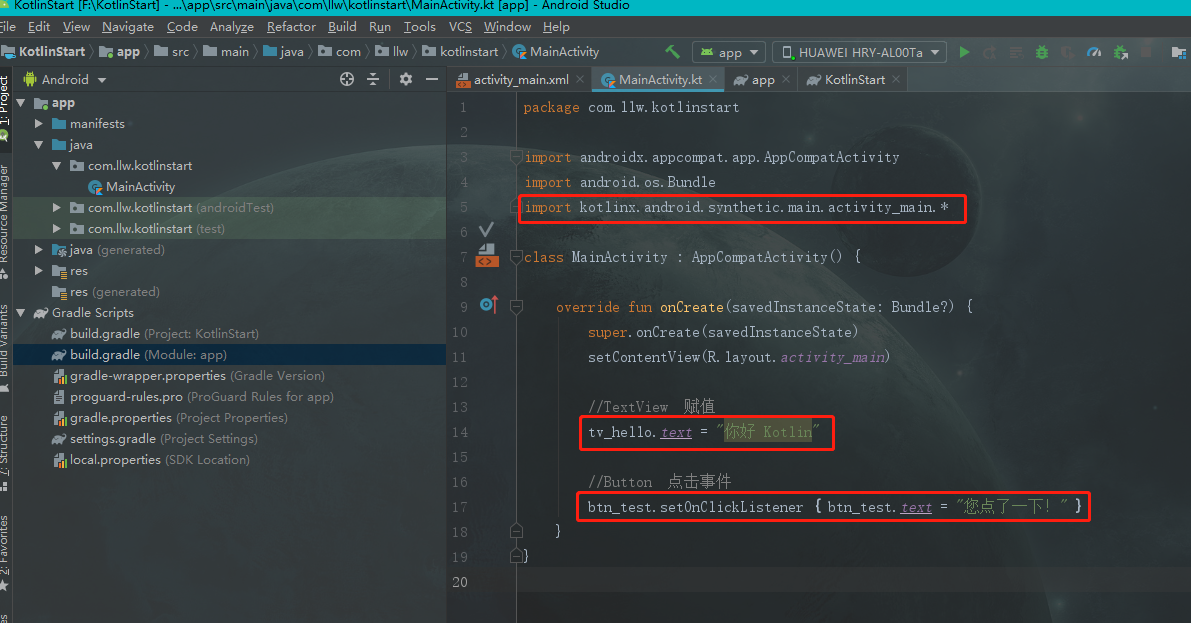Expand com.llw.kotlinstart (androidTest) package
This screenshot has height=623, width=1191.
click(57, 207)
